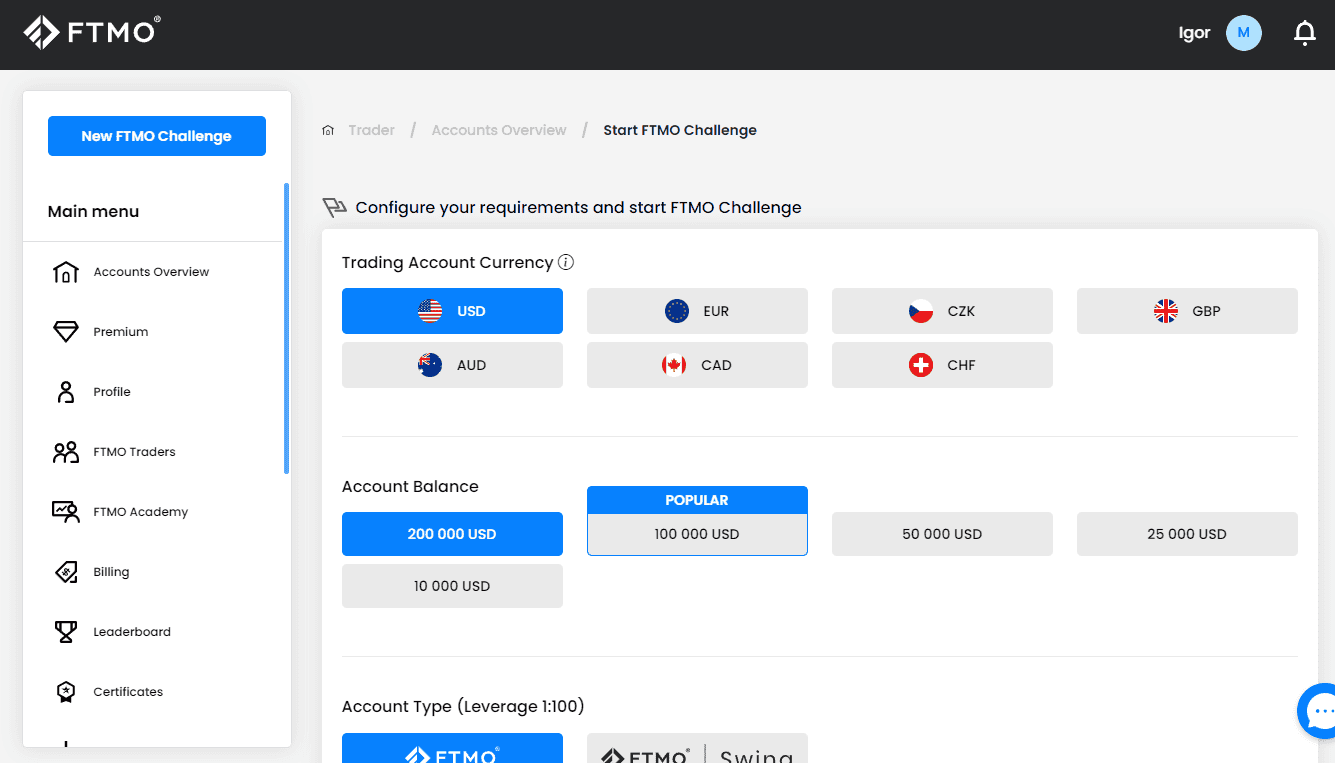Select AUD account currency
The height and width of the screenshot is (763, 1335).
[x=452, y=365]
